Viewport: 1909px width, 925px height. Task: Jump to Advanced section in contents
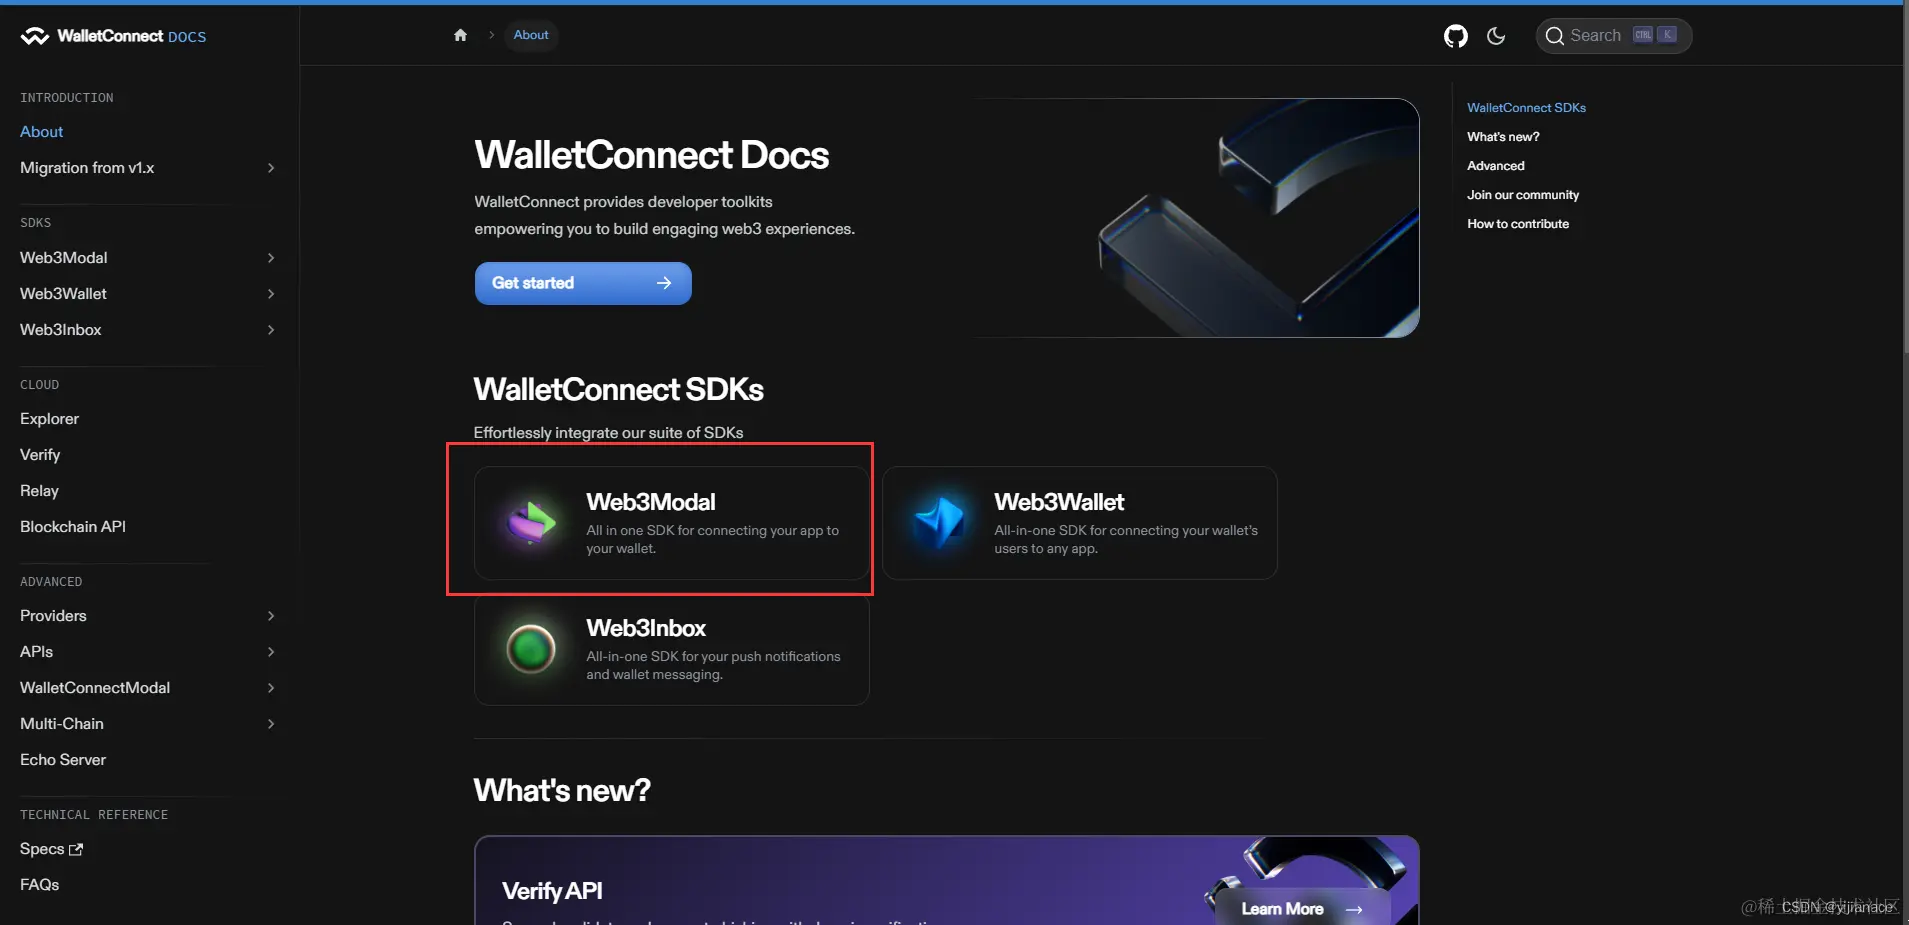point(1496,166)
